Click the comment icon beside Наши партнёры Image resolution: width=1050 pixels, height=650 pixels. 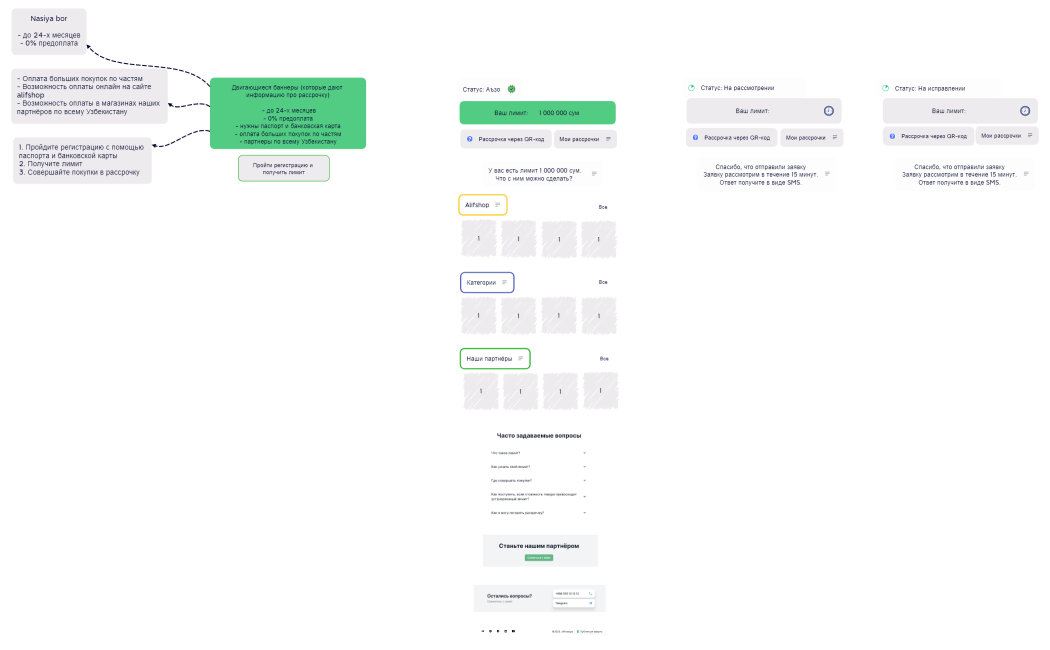(520, 358)
